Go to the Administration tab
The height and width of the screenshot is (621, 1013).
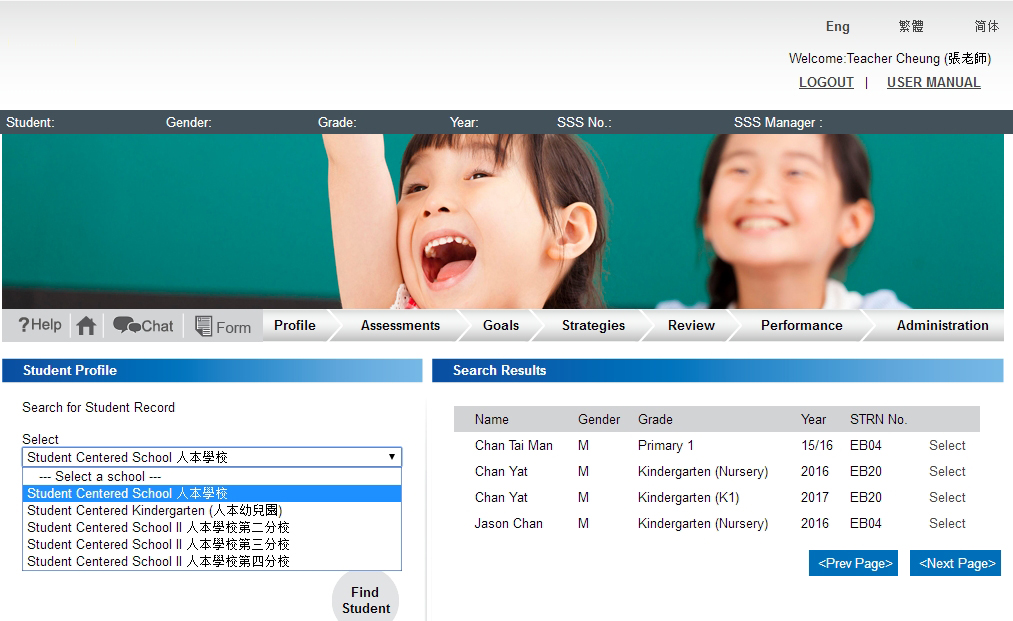(942, 325)
